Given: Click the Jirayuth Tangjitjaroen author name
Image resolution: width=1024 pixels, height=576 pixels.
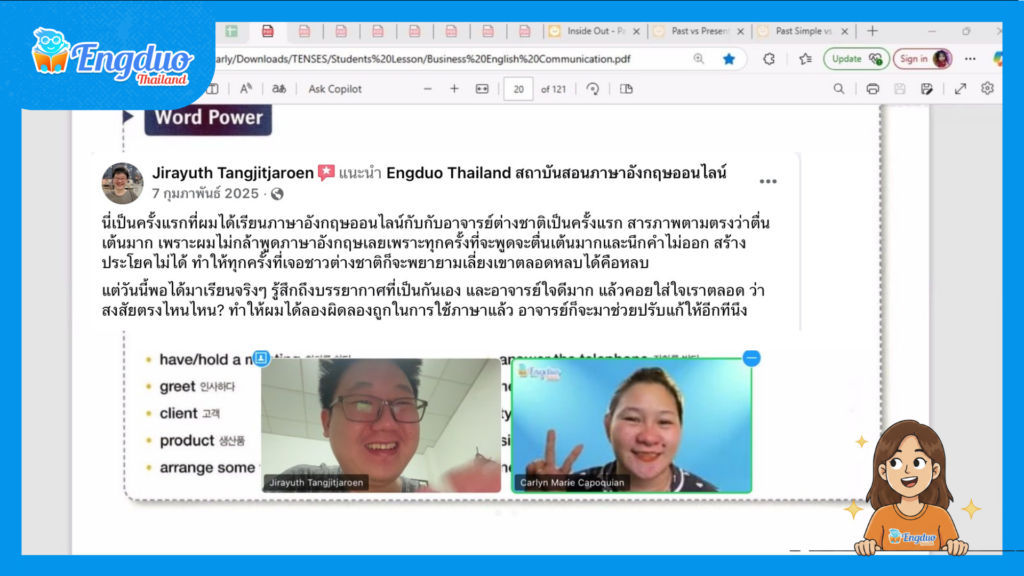Looking at the screenshot, I should coord(233,172).
